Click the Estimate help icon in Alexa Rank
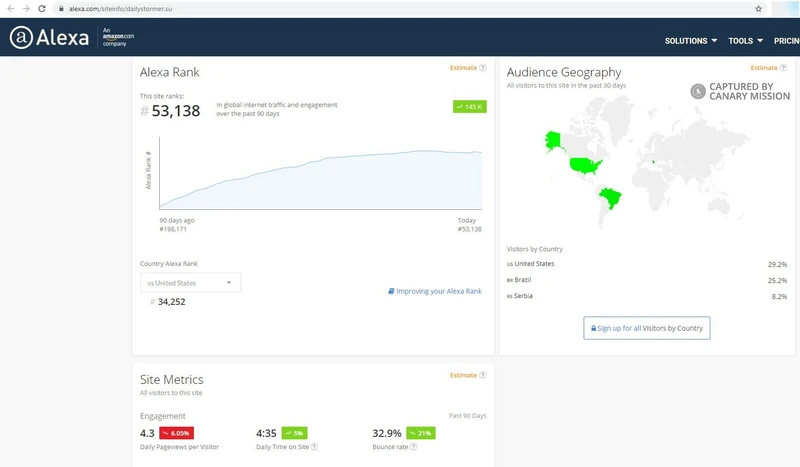This screenshot has height=467, width=800. coord(483,68)
